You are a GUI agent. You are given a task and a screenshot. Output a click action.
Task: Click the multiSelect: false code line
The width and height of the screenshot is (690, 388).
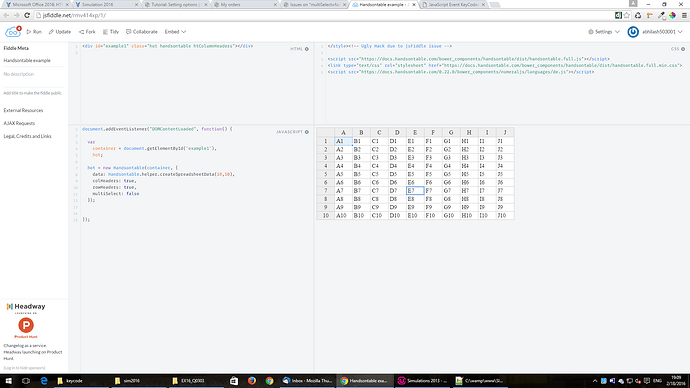click(116, 194)
